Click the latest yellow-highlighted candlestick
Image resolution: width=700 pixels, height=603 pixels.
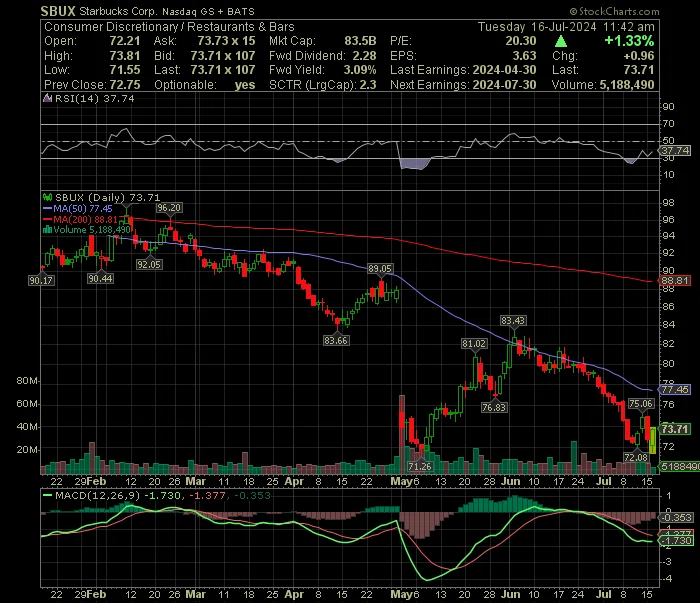point(653,440)
